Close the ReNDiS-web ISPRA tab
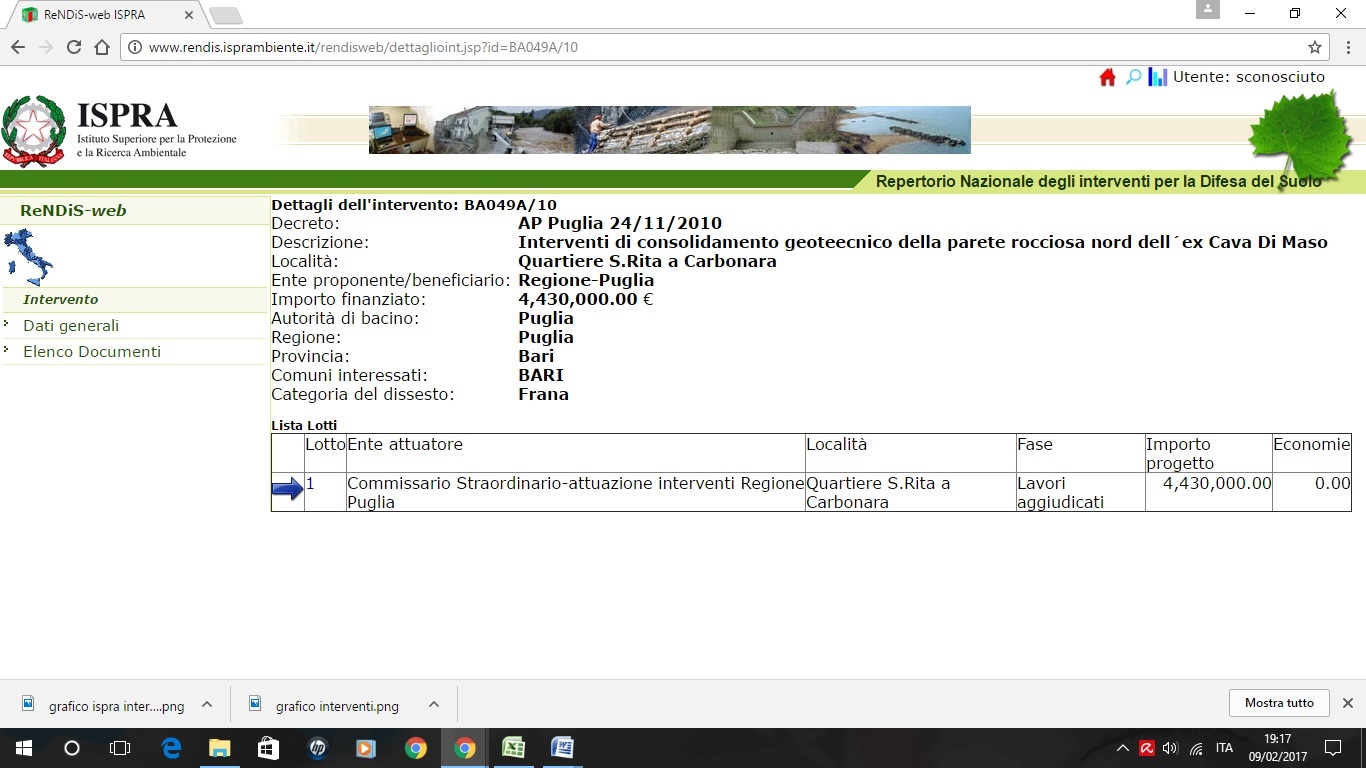1366x768 pixels. (x=188, y=15)
